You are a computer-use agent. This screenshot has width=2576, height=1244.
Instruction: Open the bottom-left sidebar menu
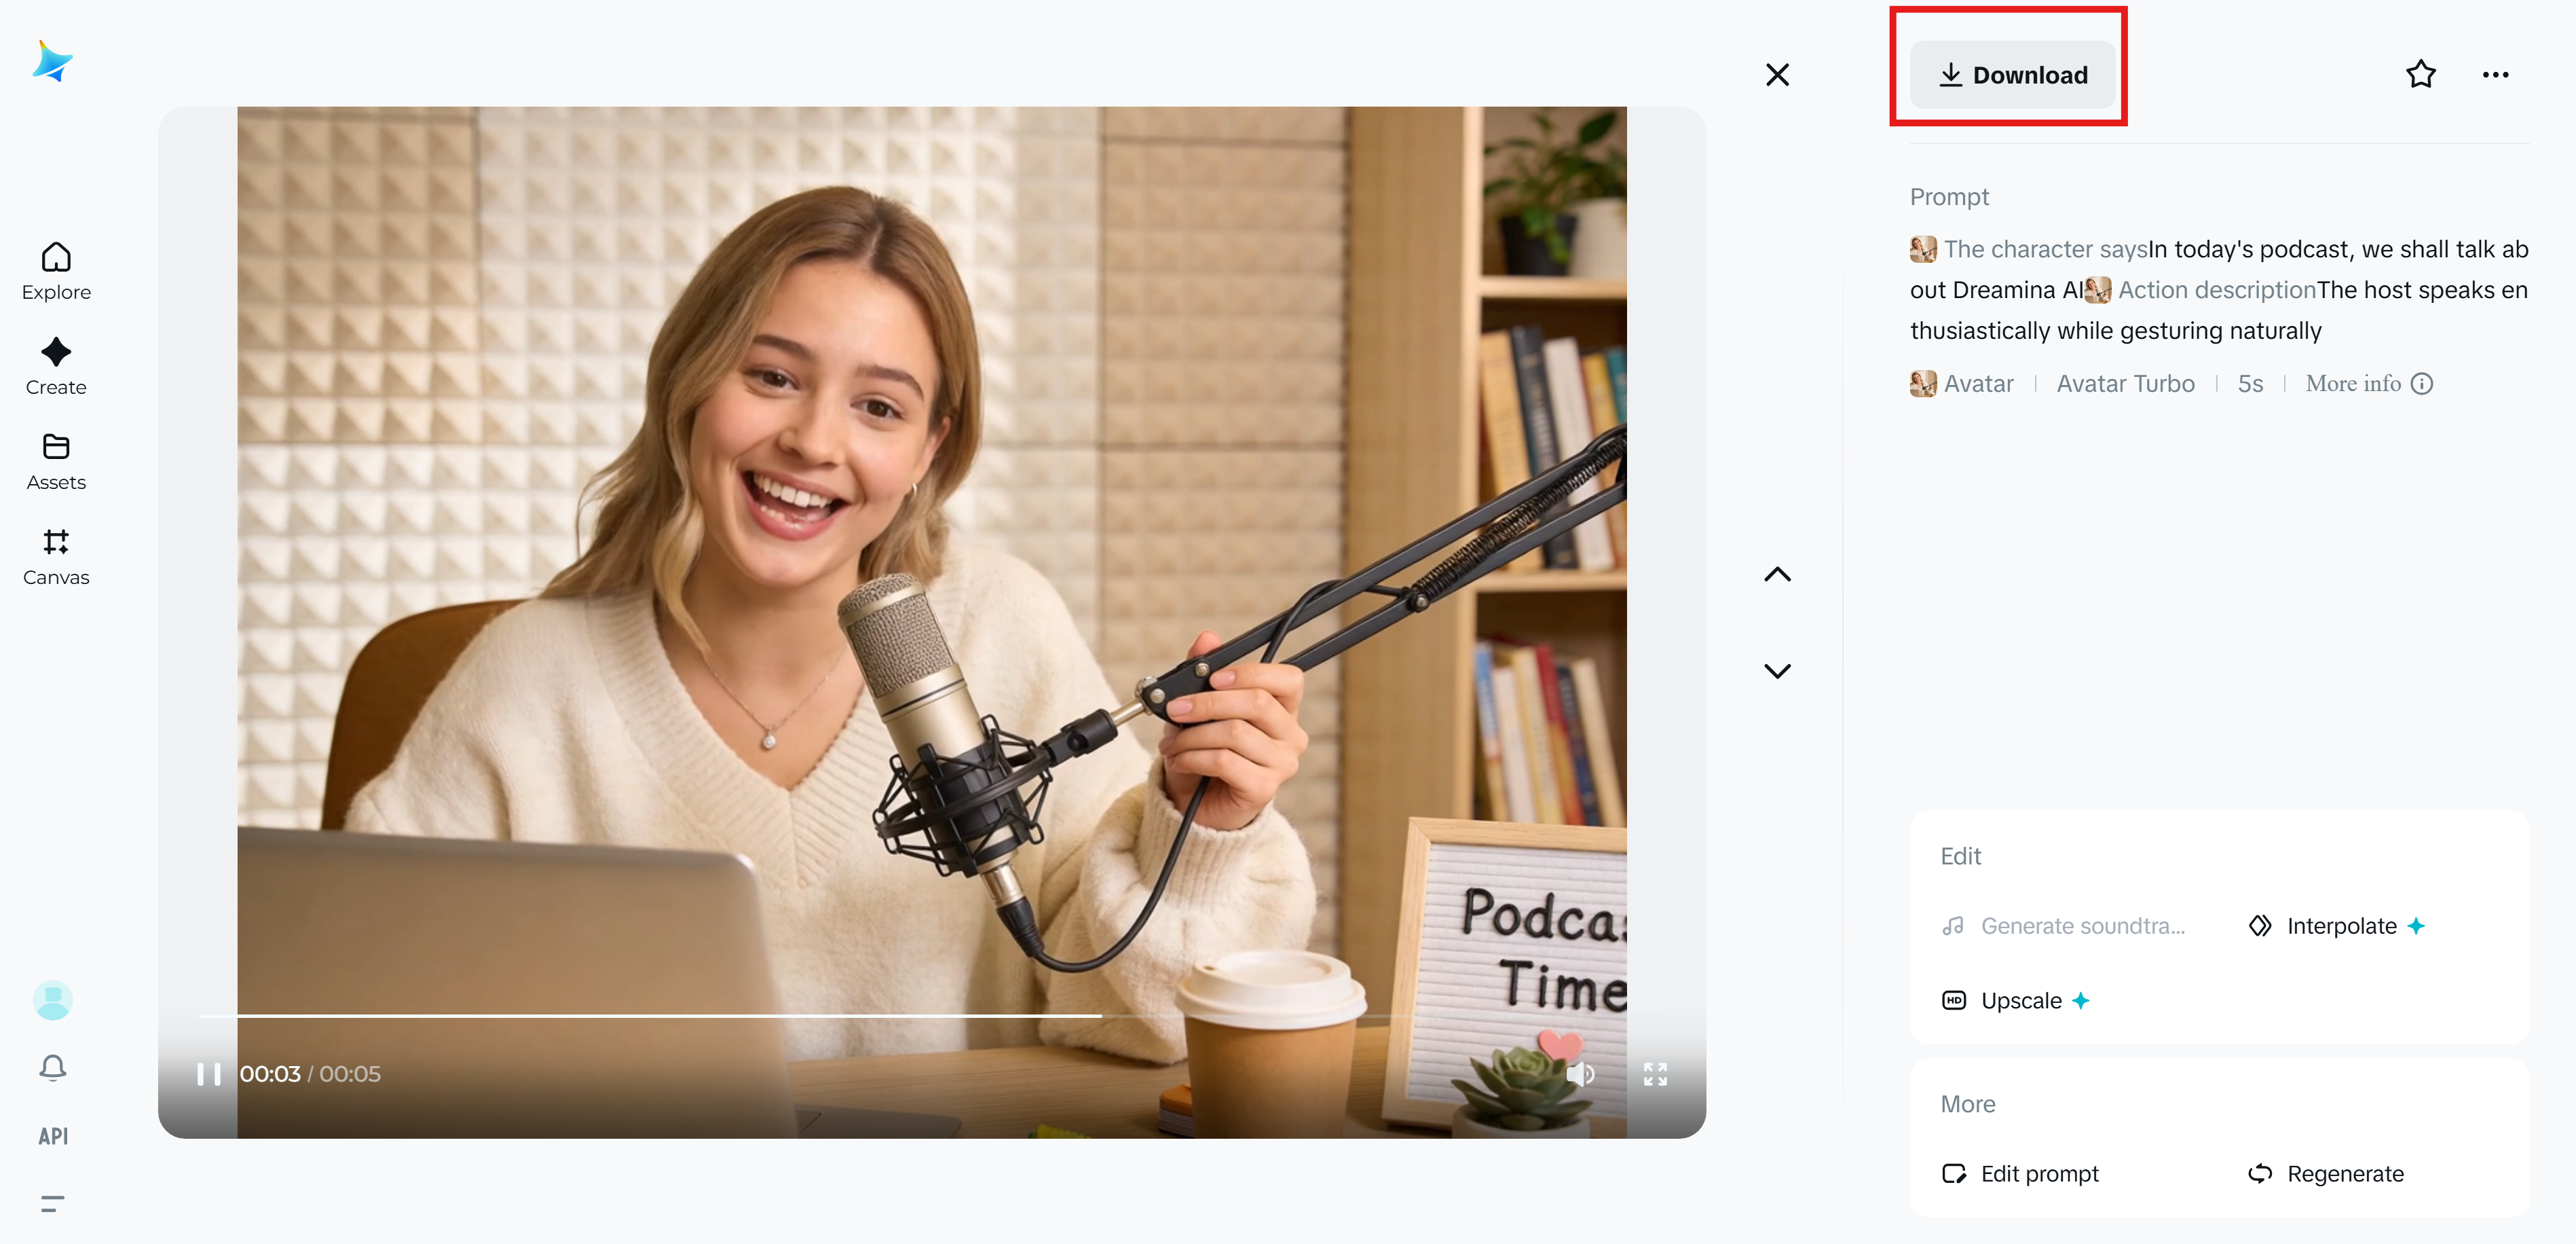(53, 1203)
